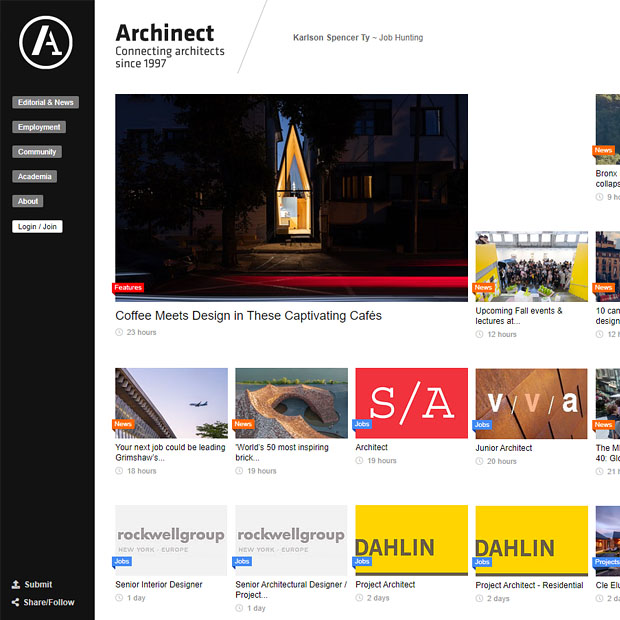Click rockwellgroup thumbnail for Senior Interior Designer
This screenshot has height=620, width=620.
tap(171, 540)
